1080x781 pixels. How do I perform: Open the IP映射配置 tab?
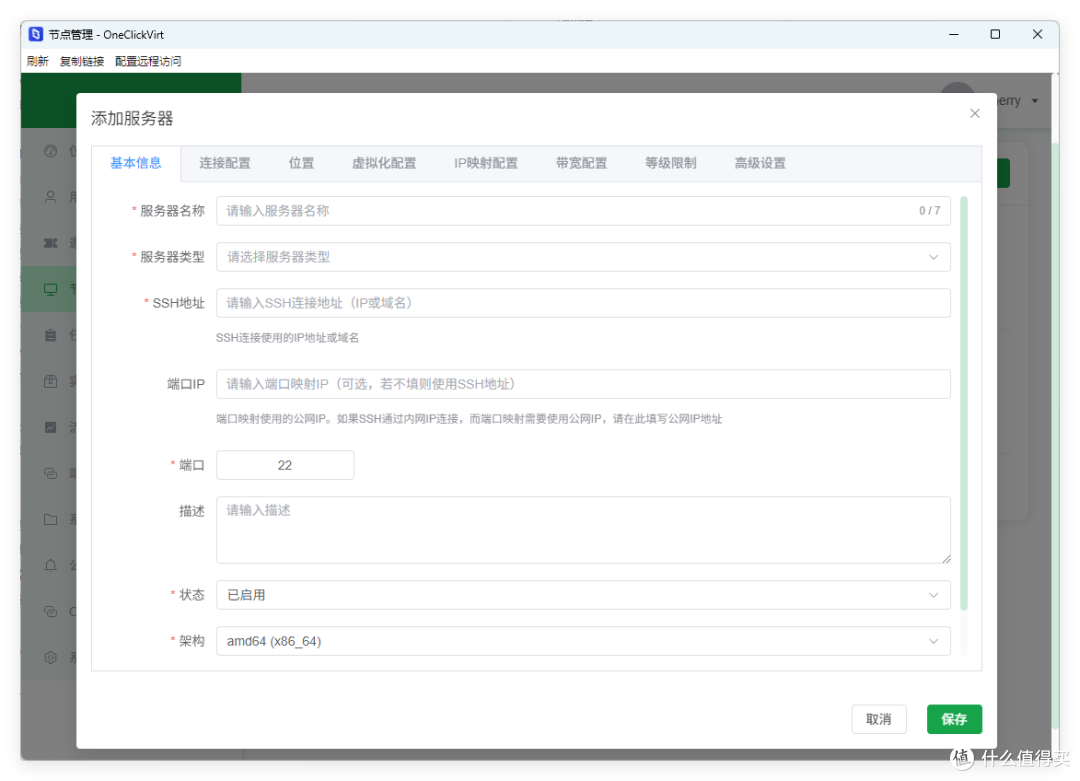(x=486, y=163)
